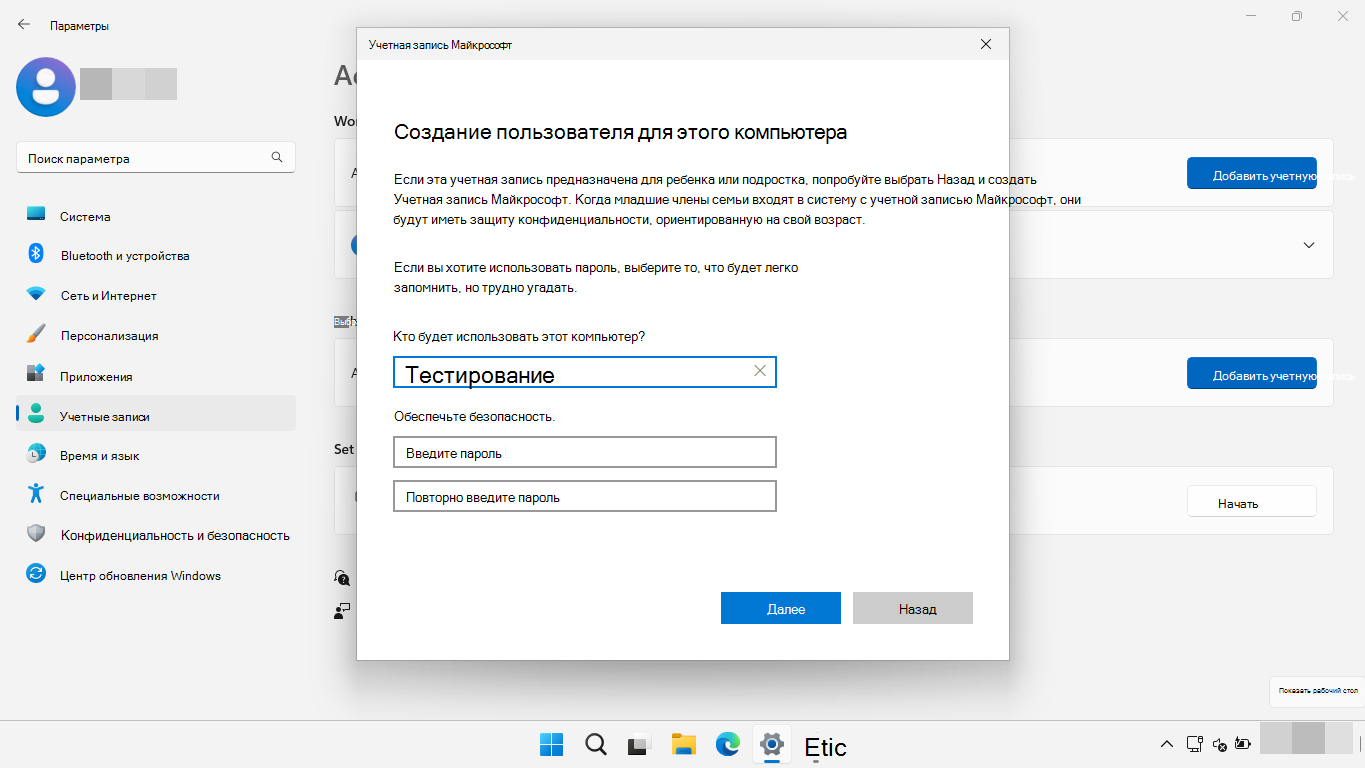This screenshot has height=768, width=1365.
Task: Click the Приложения apps icon
Action: (36, 373)
